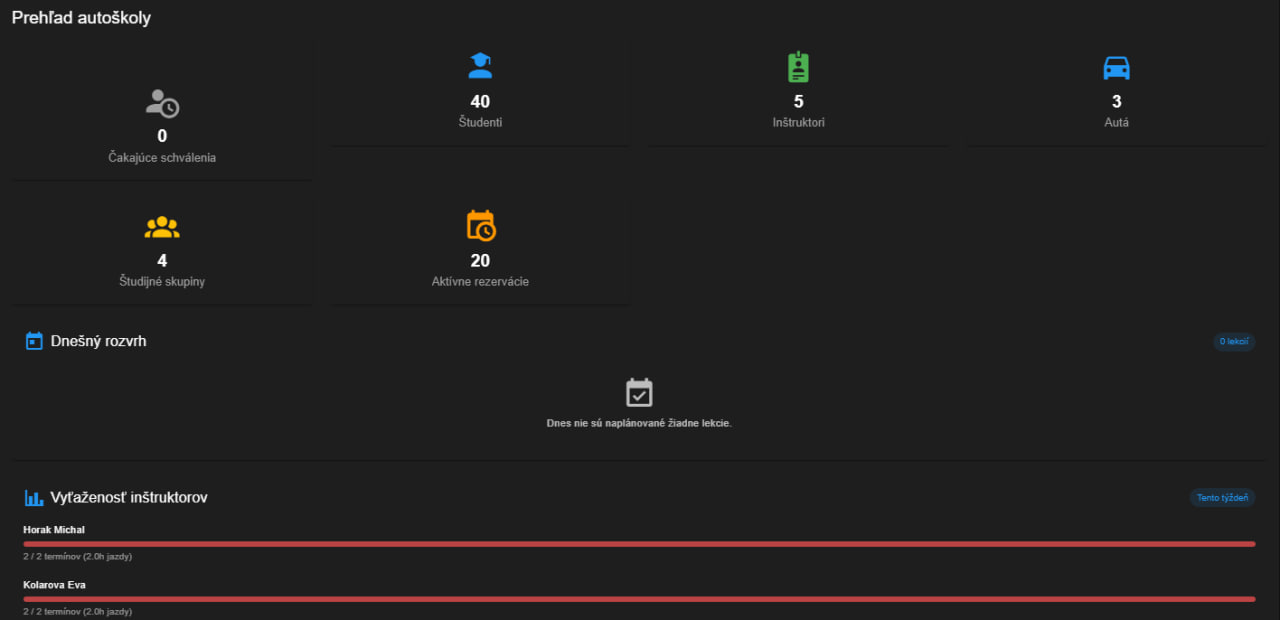The height and width of the screenshot is (620, 1280).
Task: Click the terms summary under Kolarova Eva
Action: tap(78, 611)
